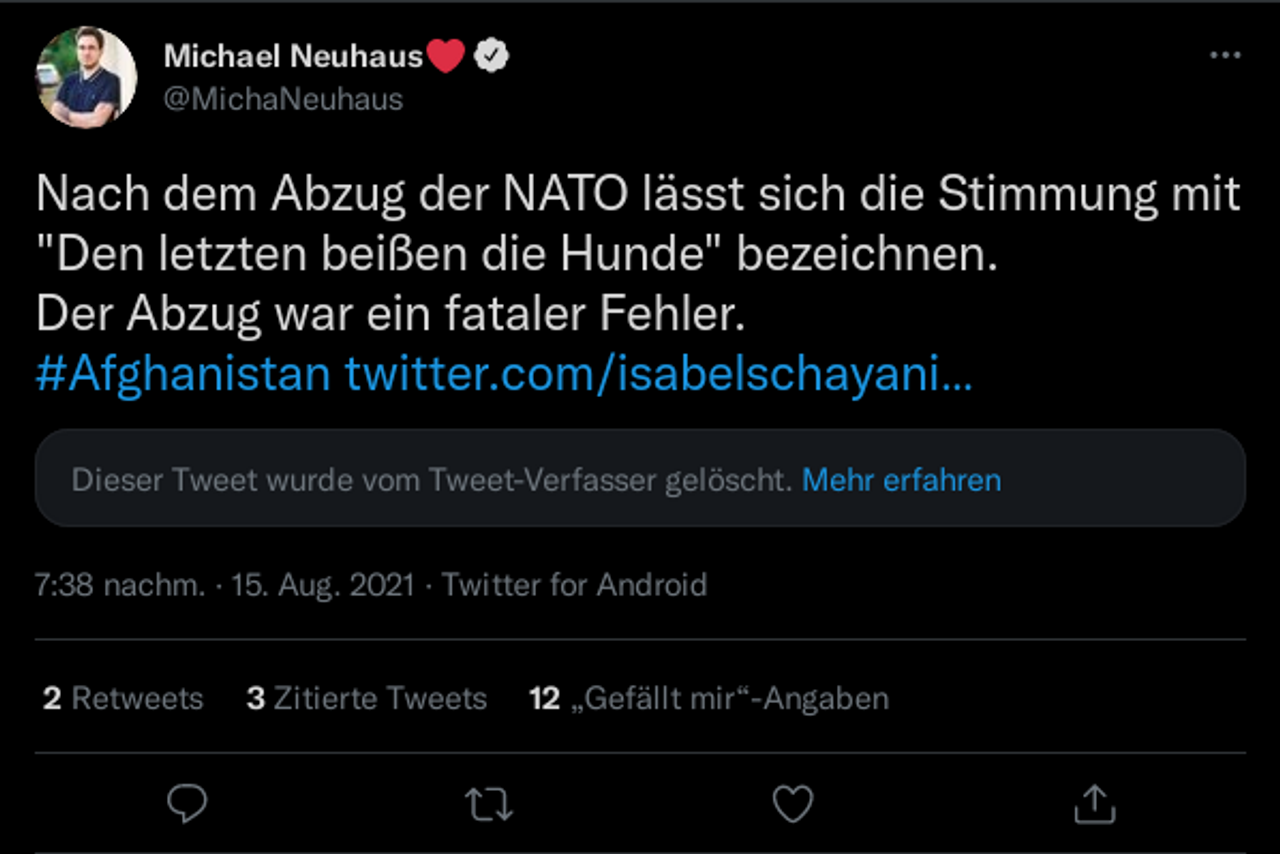Click the deleted tweet notice box

click(x=430, y=480)
